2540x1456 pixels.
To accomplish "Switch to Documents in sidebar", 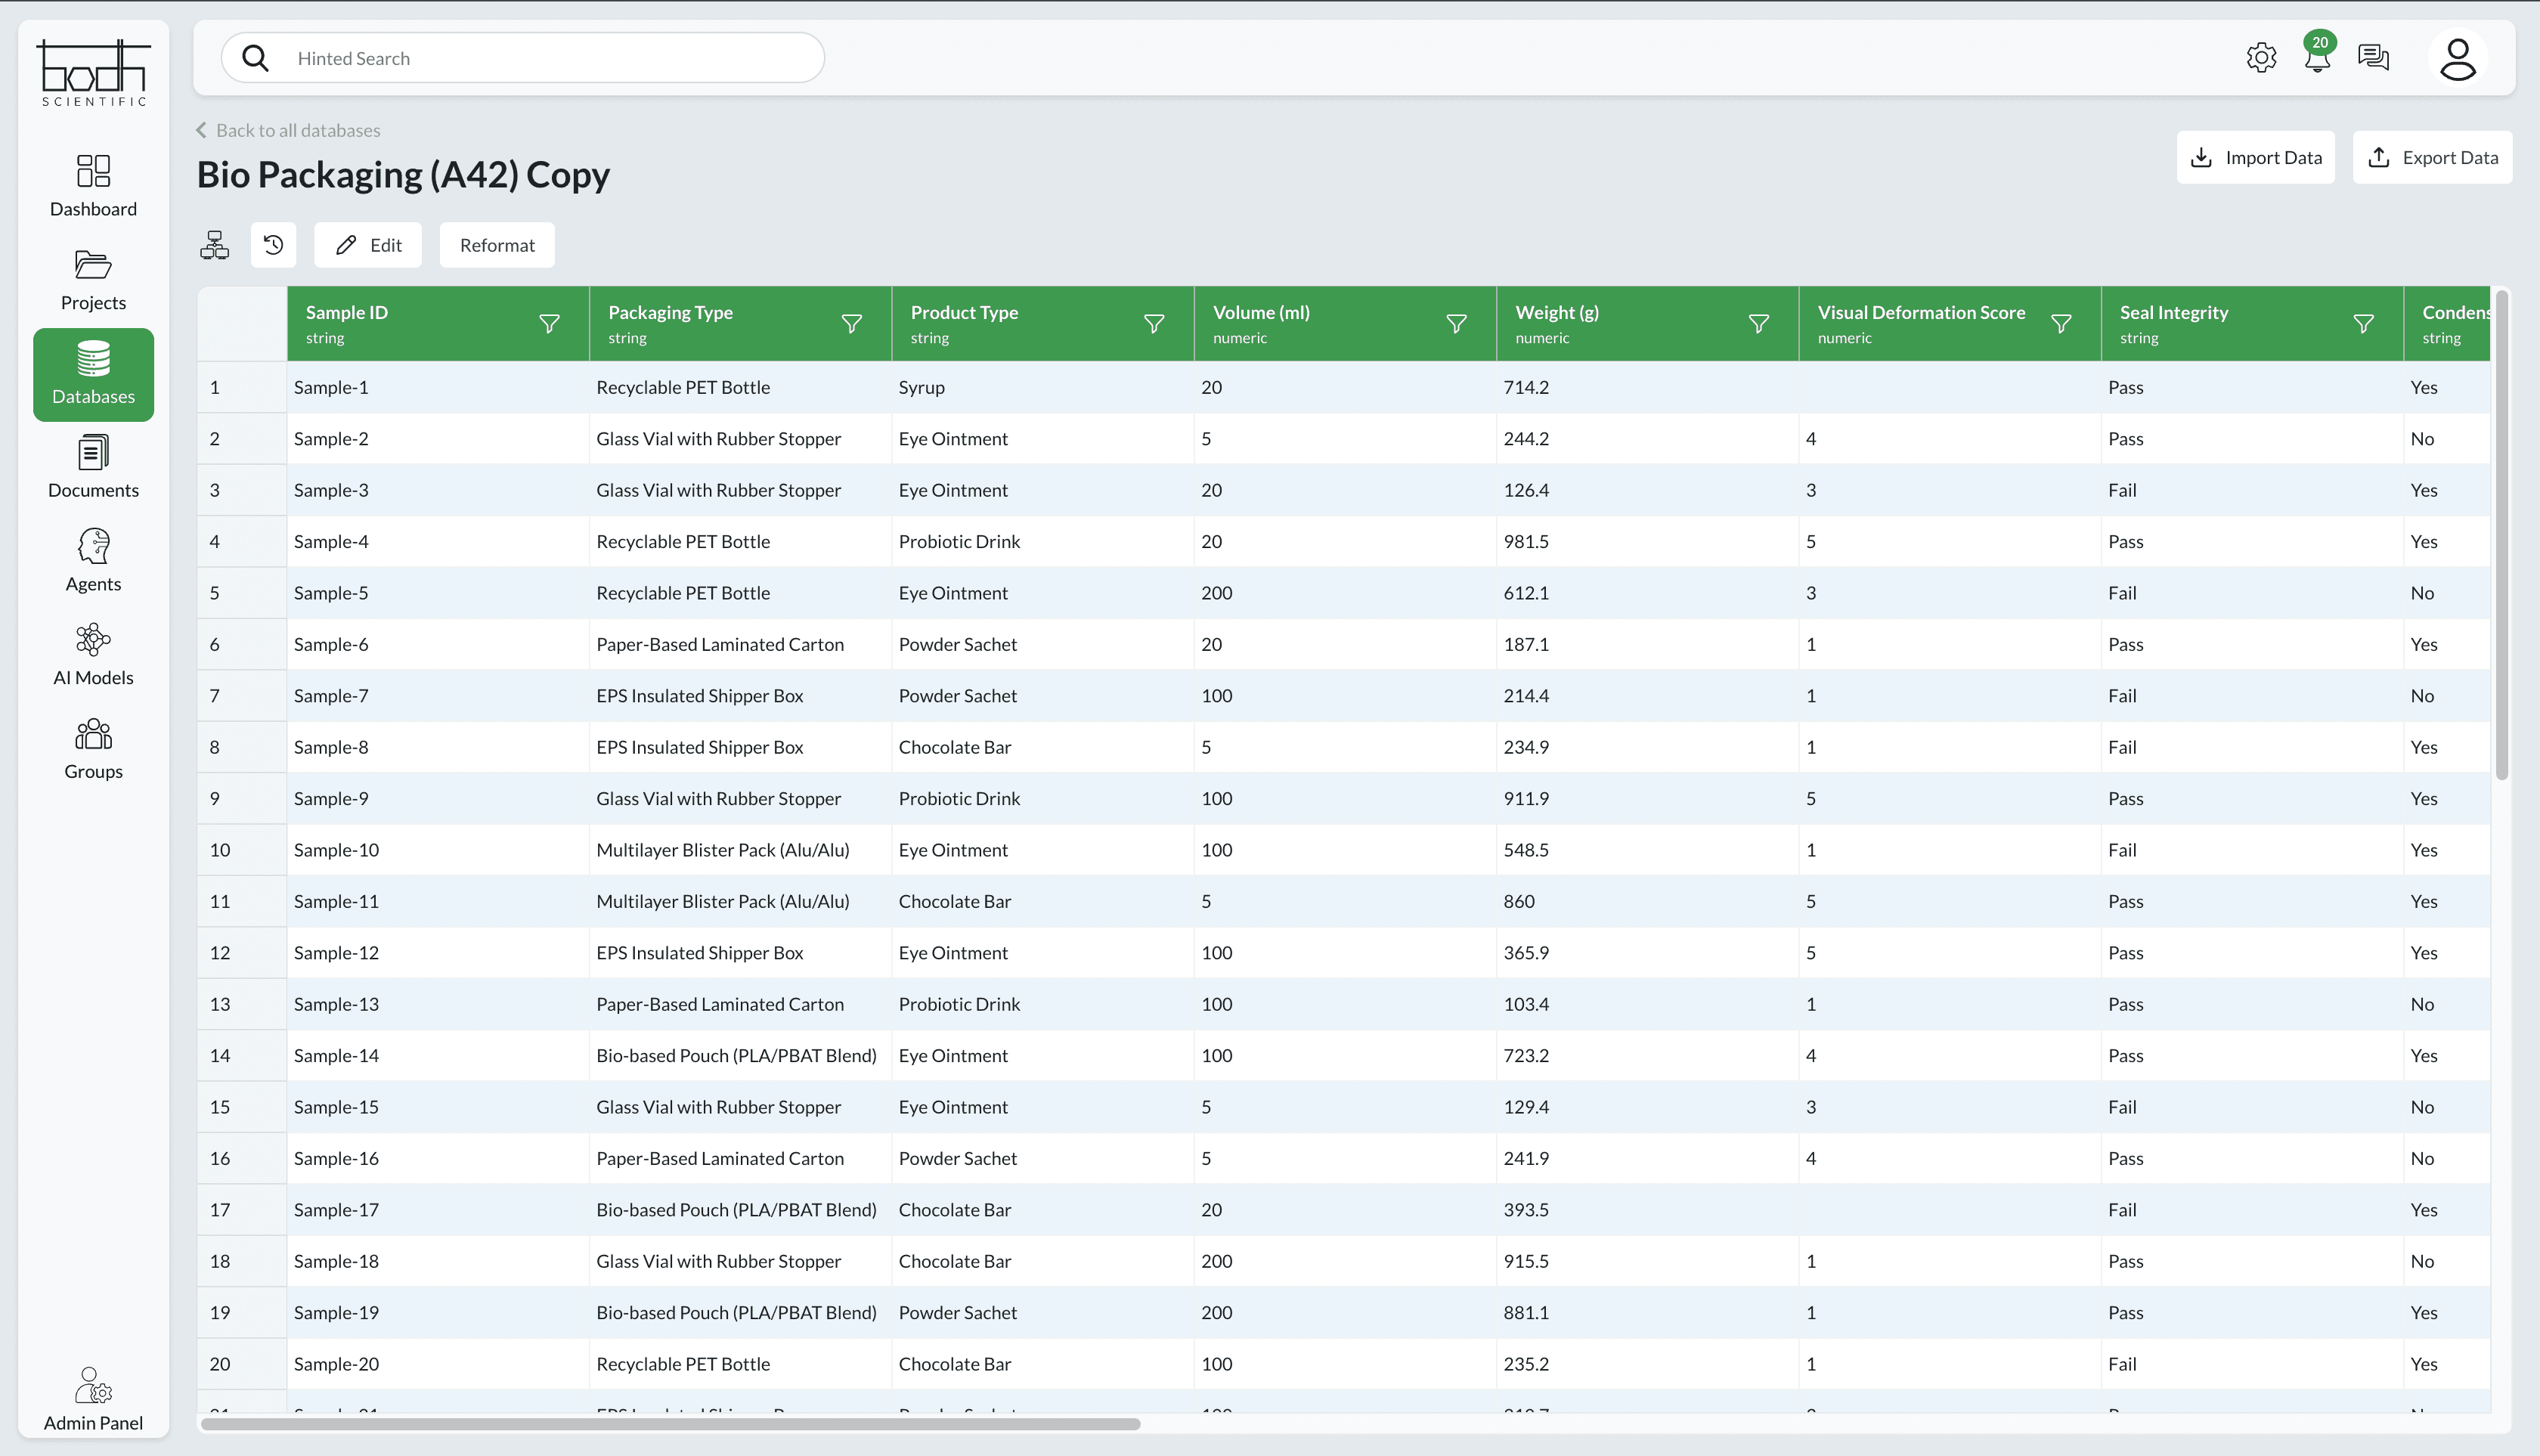I will (93, 467).
